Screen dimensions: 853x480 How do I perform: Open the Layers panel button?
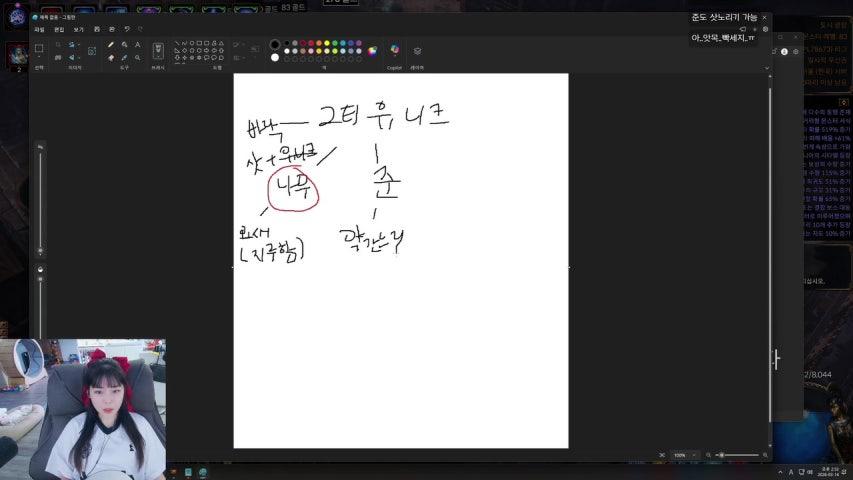click(417, 51)
